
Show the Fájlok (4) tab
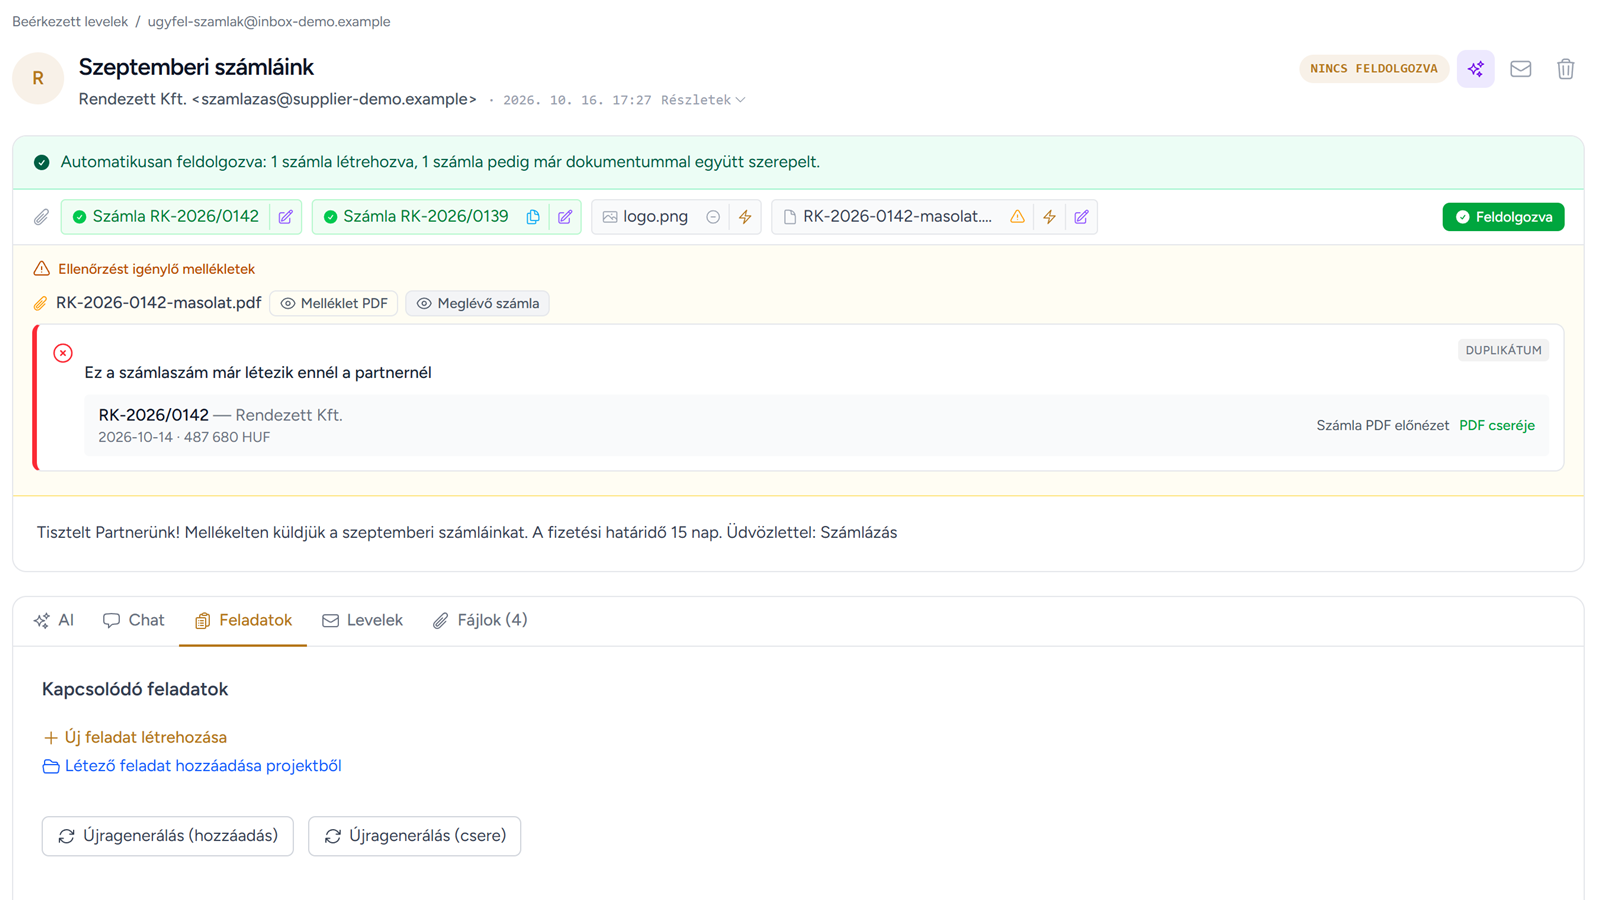pyautogui.click(x=480, y=620)
